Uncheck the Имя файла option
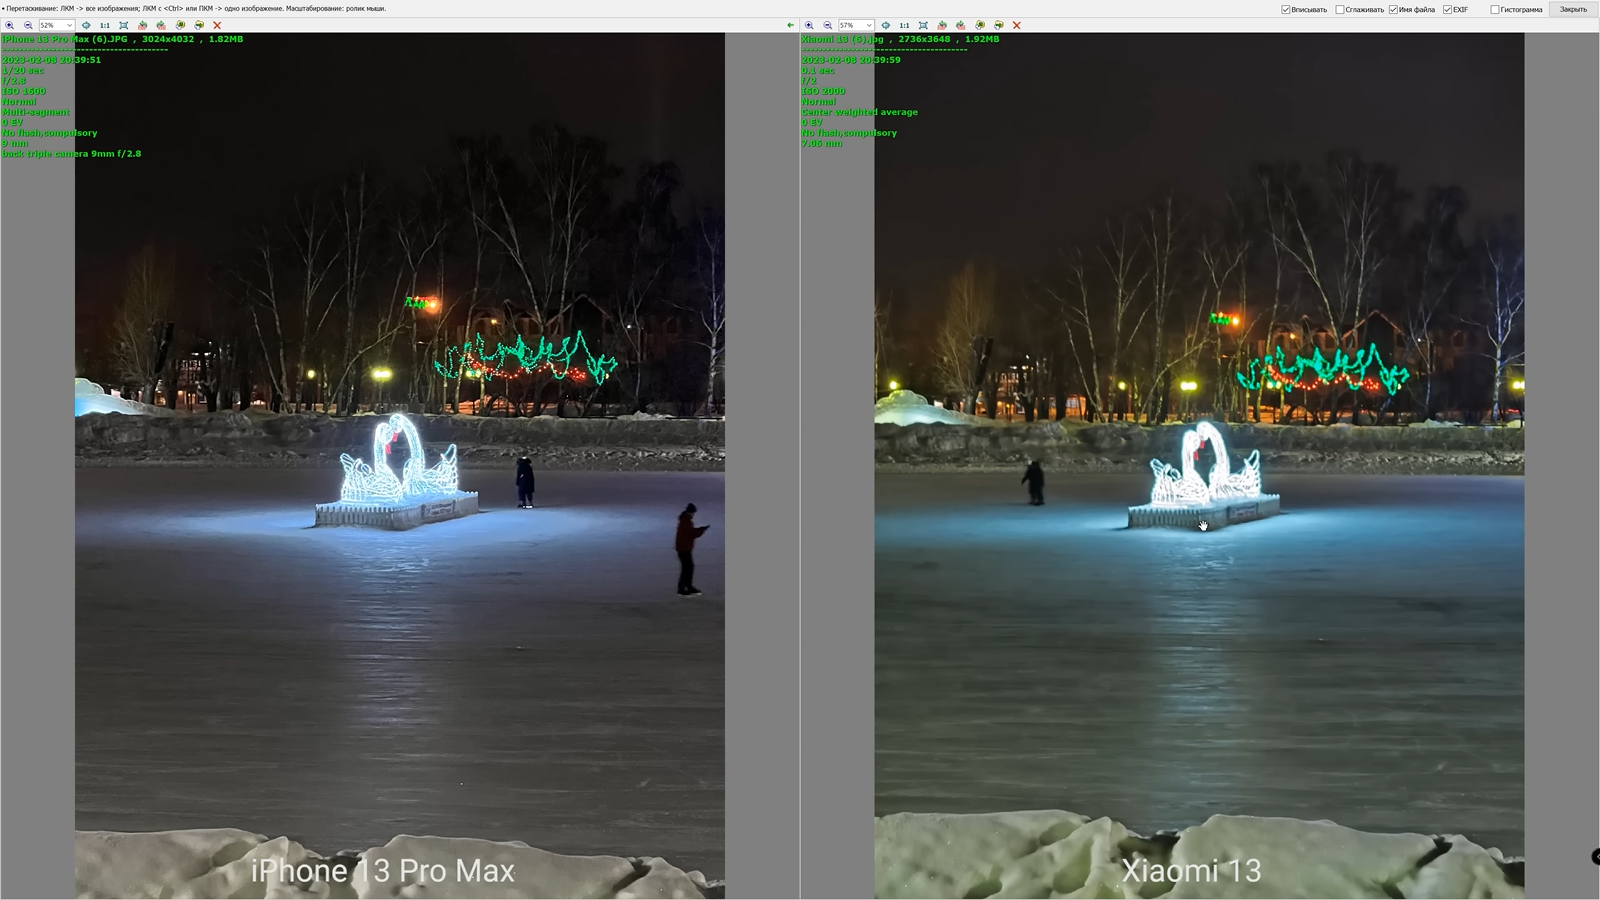Viewport: 1600px width, 900px height. [1393, 9]
